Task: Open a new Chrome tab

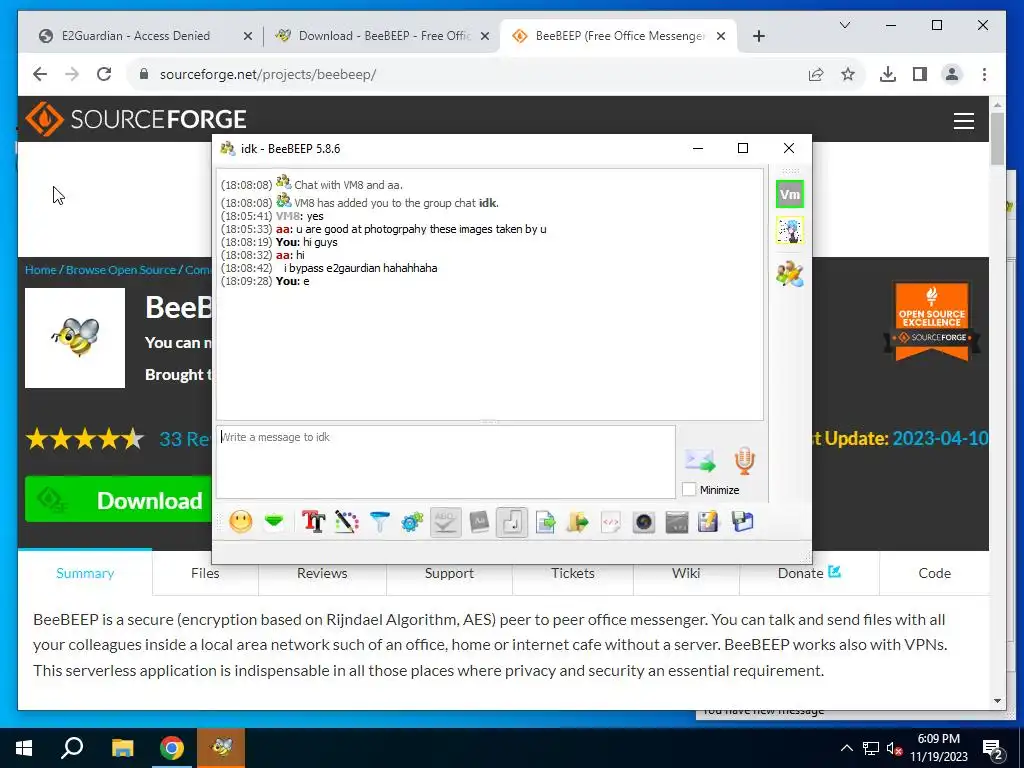Action: [x=758, y=37]
